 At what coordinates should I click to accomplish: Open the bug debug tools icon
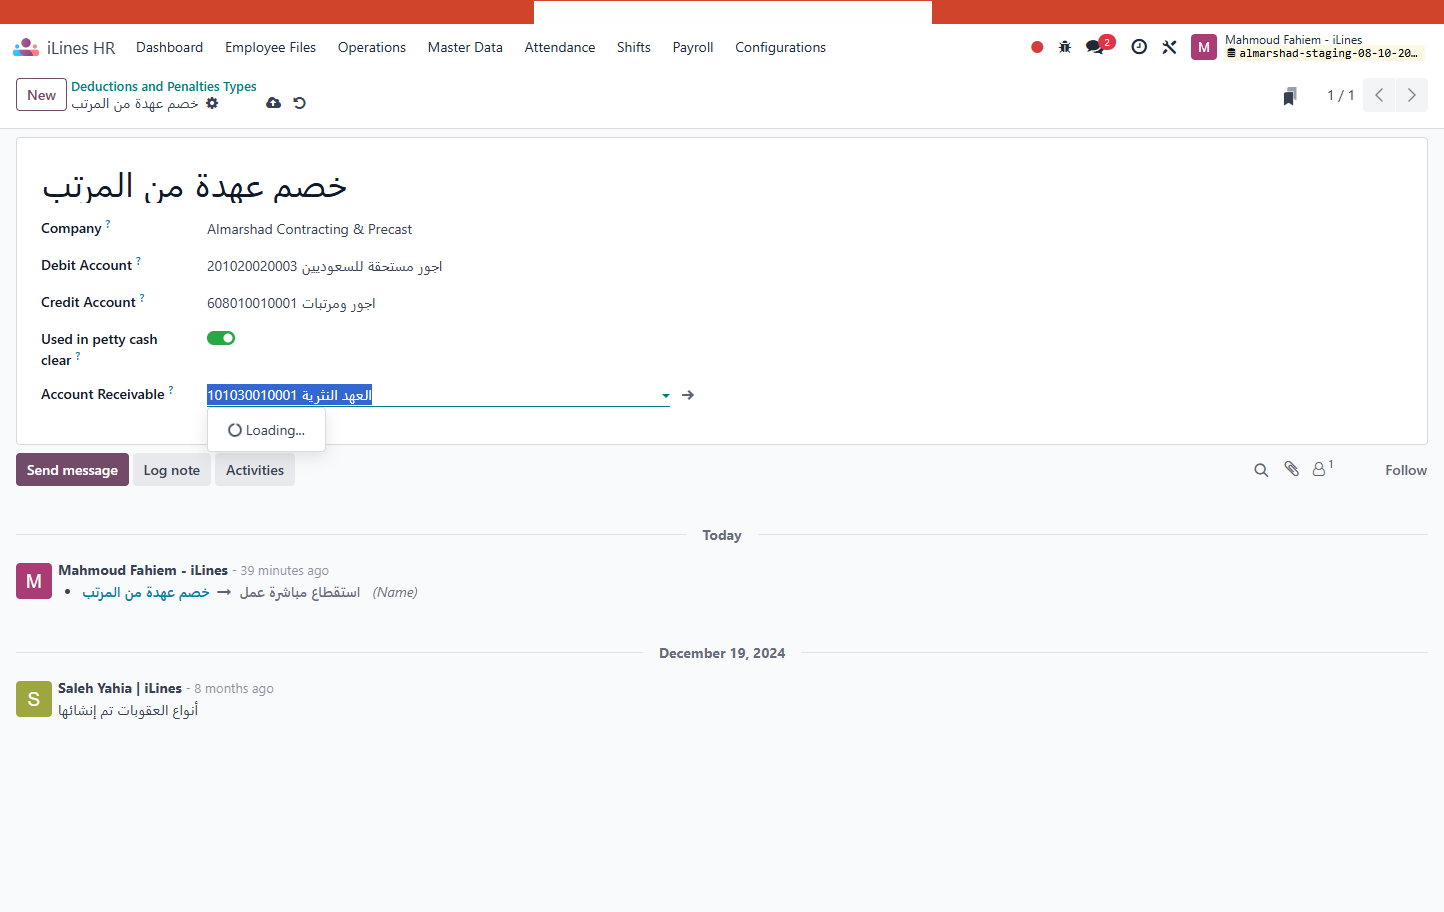1065,47
